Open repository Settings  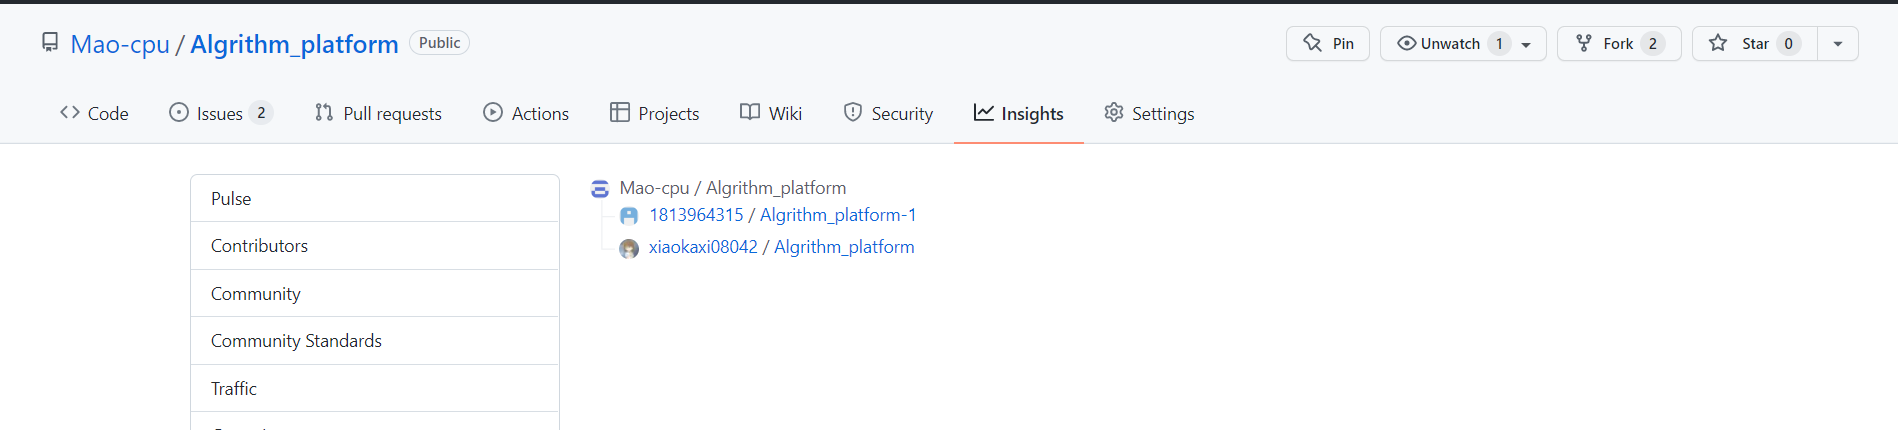pyautogui.click(x=1149, y=113)
